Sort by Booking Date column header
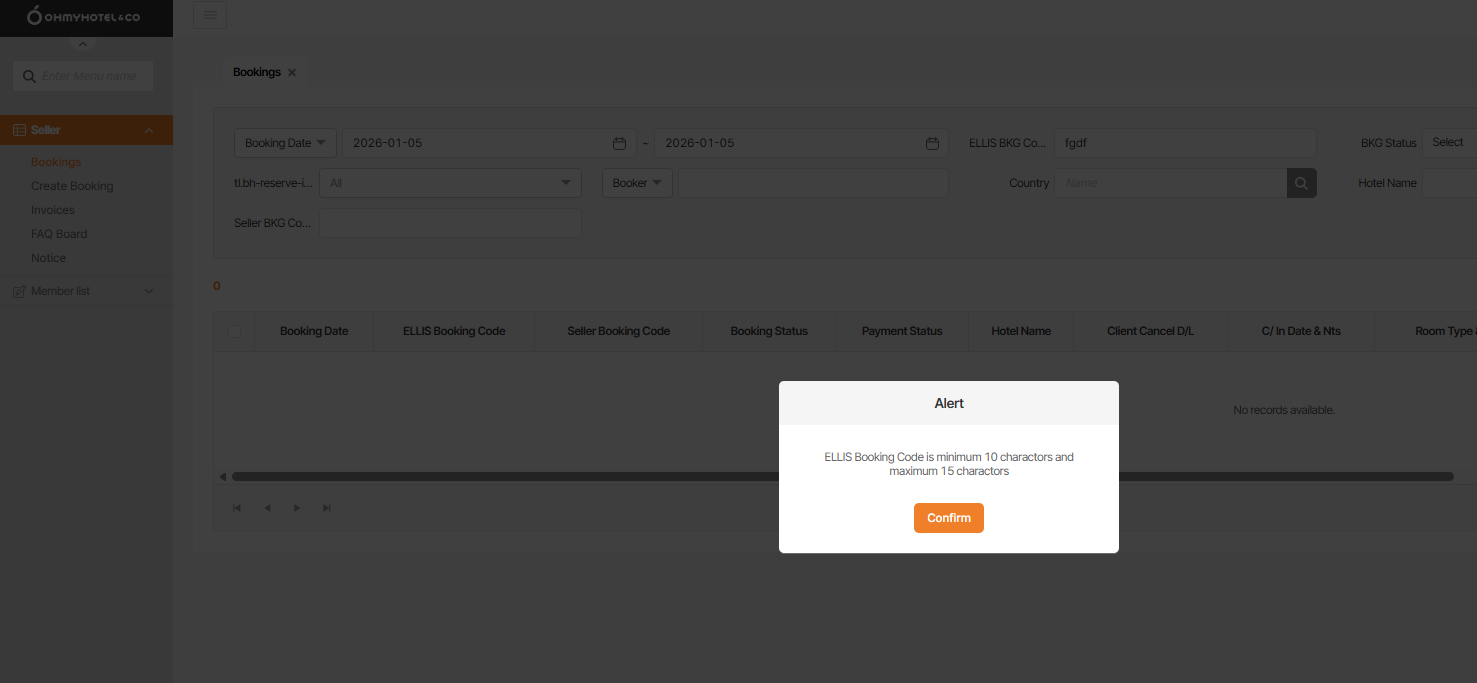The width and height of the screenshot is (1477, 683). pyautogui.click(x=314, y=331)
